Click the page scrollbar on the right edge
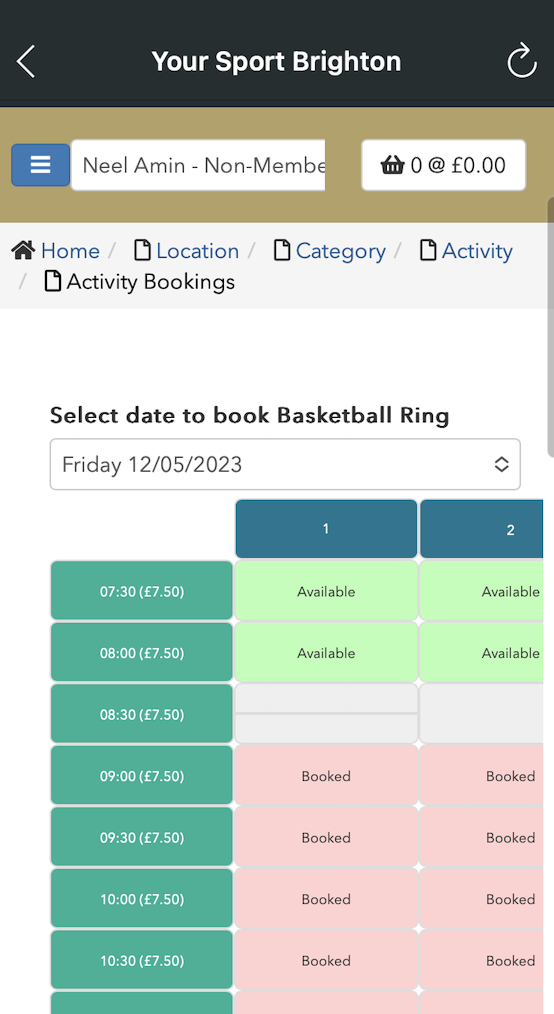This screenshot has width=554, height=1014. [x=550, y=327]
